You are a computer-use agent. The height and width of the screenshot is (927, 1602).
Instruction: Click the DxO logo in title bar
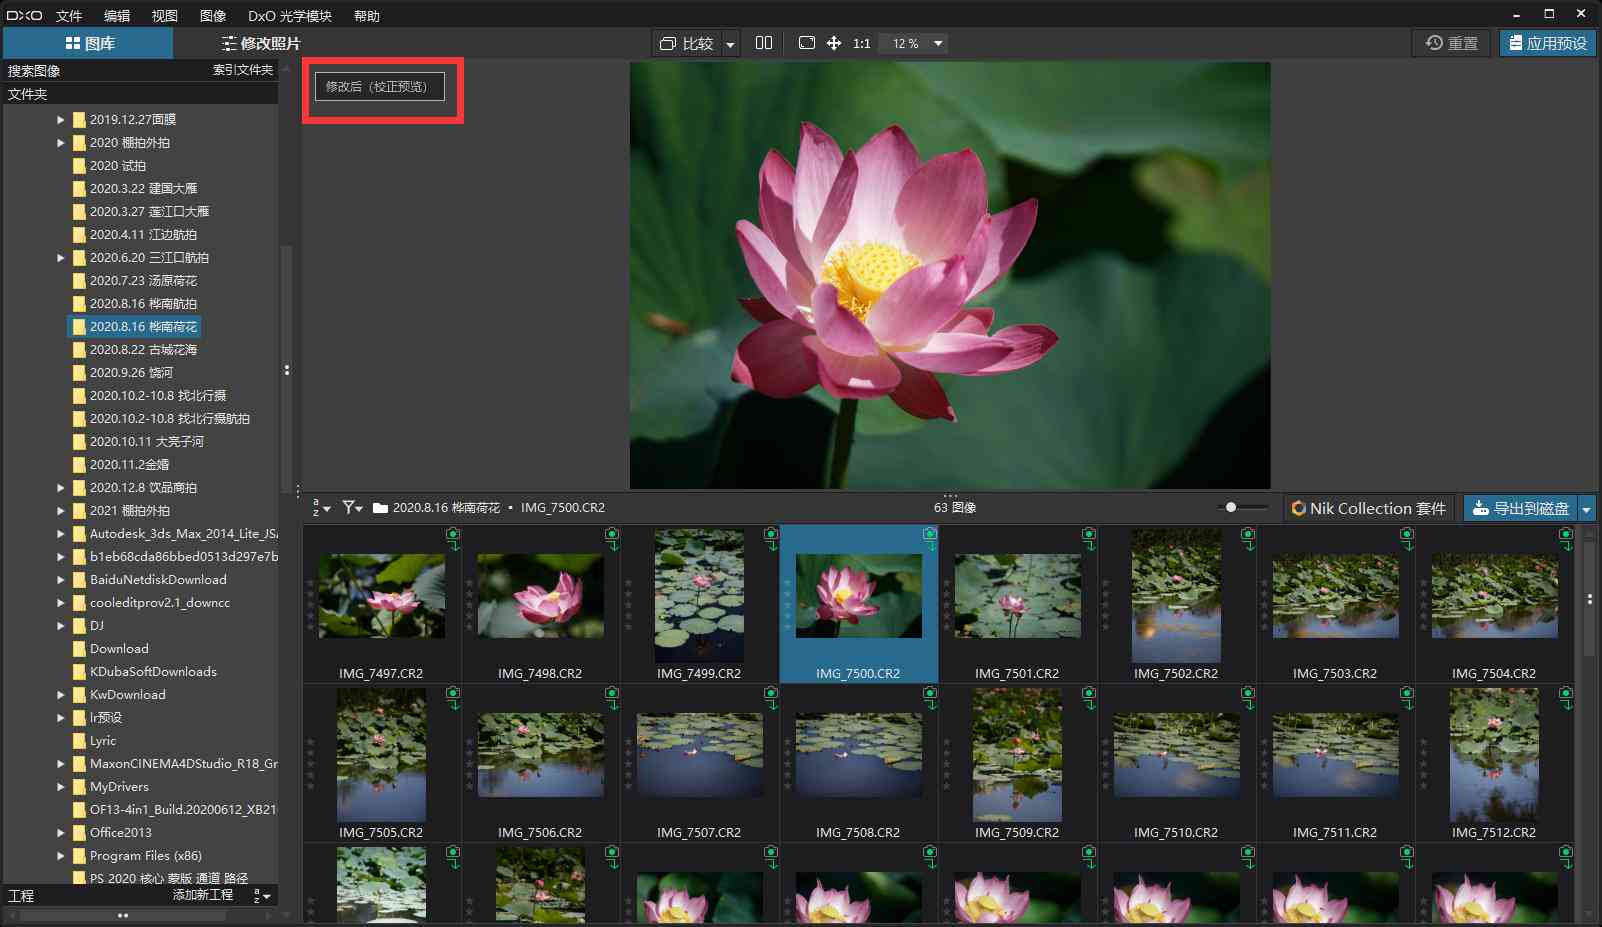click(x=24, y=15)
